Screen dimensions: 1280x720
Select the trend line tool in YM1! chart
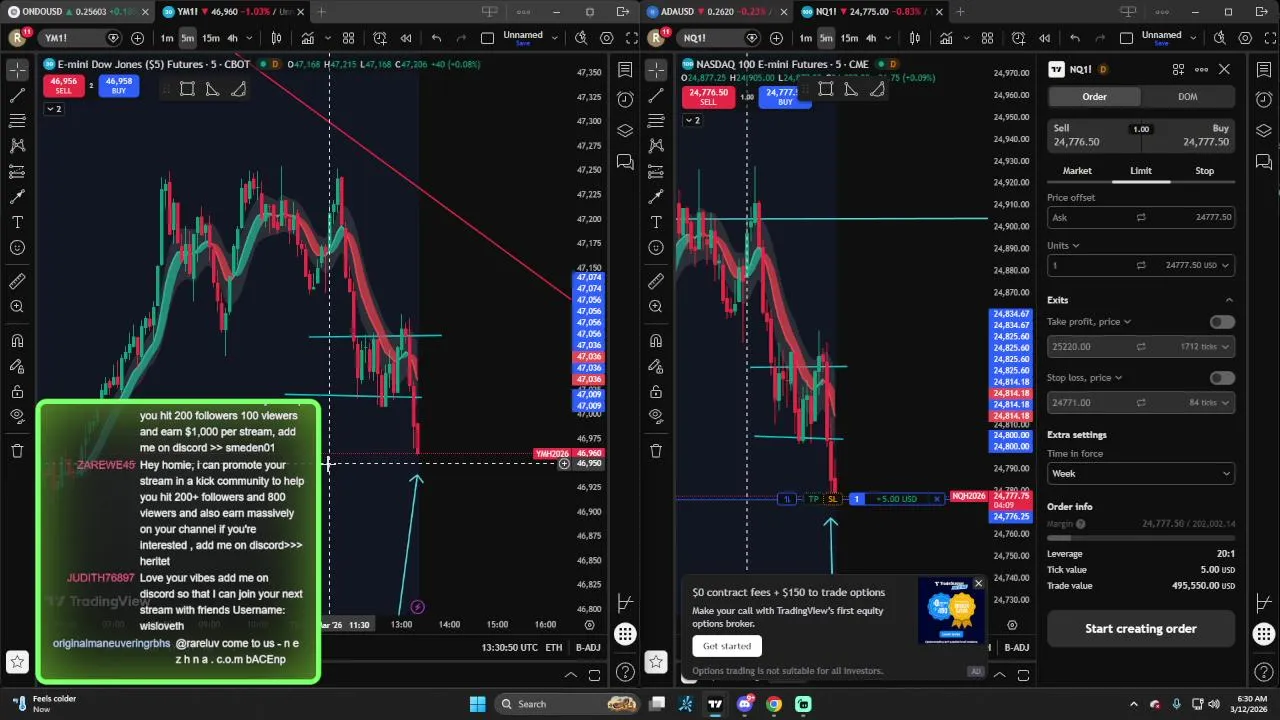pos(17,95)
